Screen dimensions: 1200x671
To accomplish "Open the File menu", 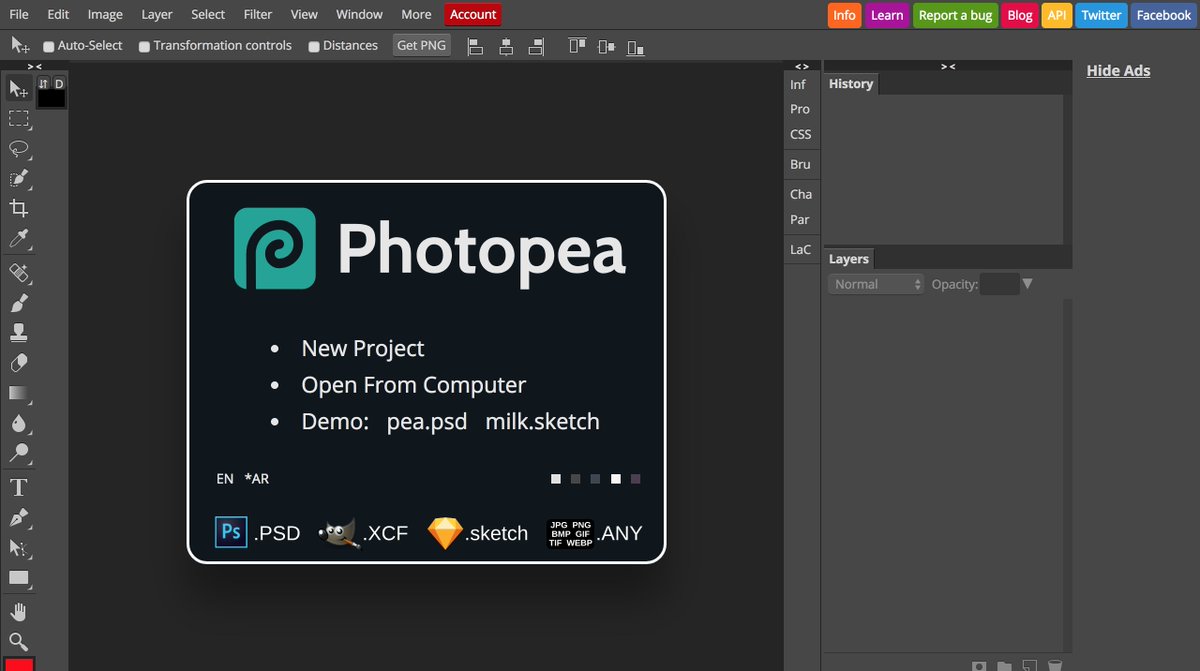I will [x=19, y=14].
